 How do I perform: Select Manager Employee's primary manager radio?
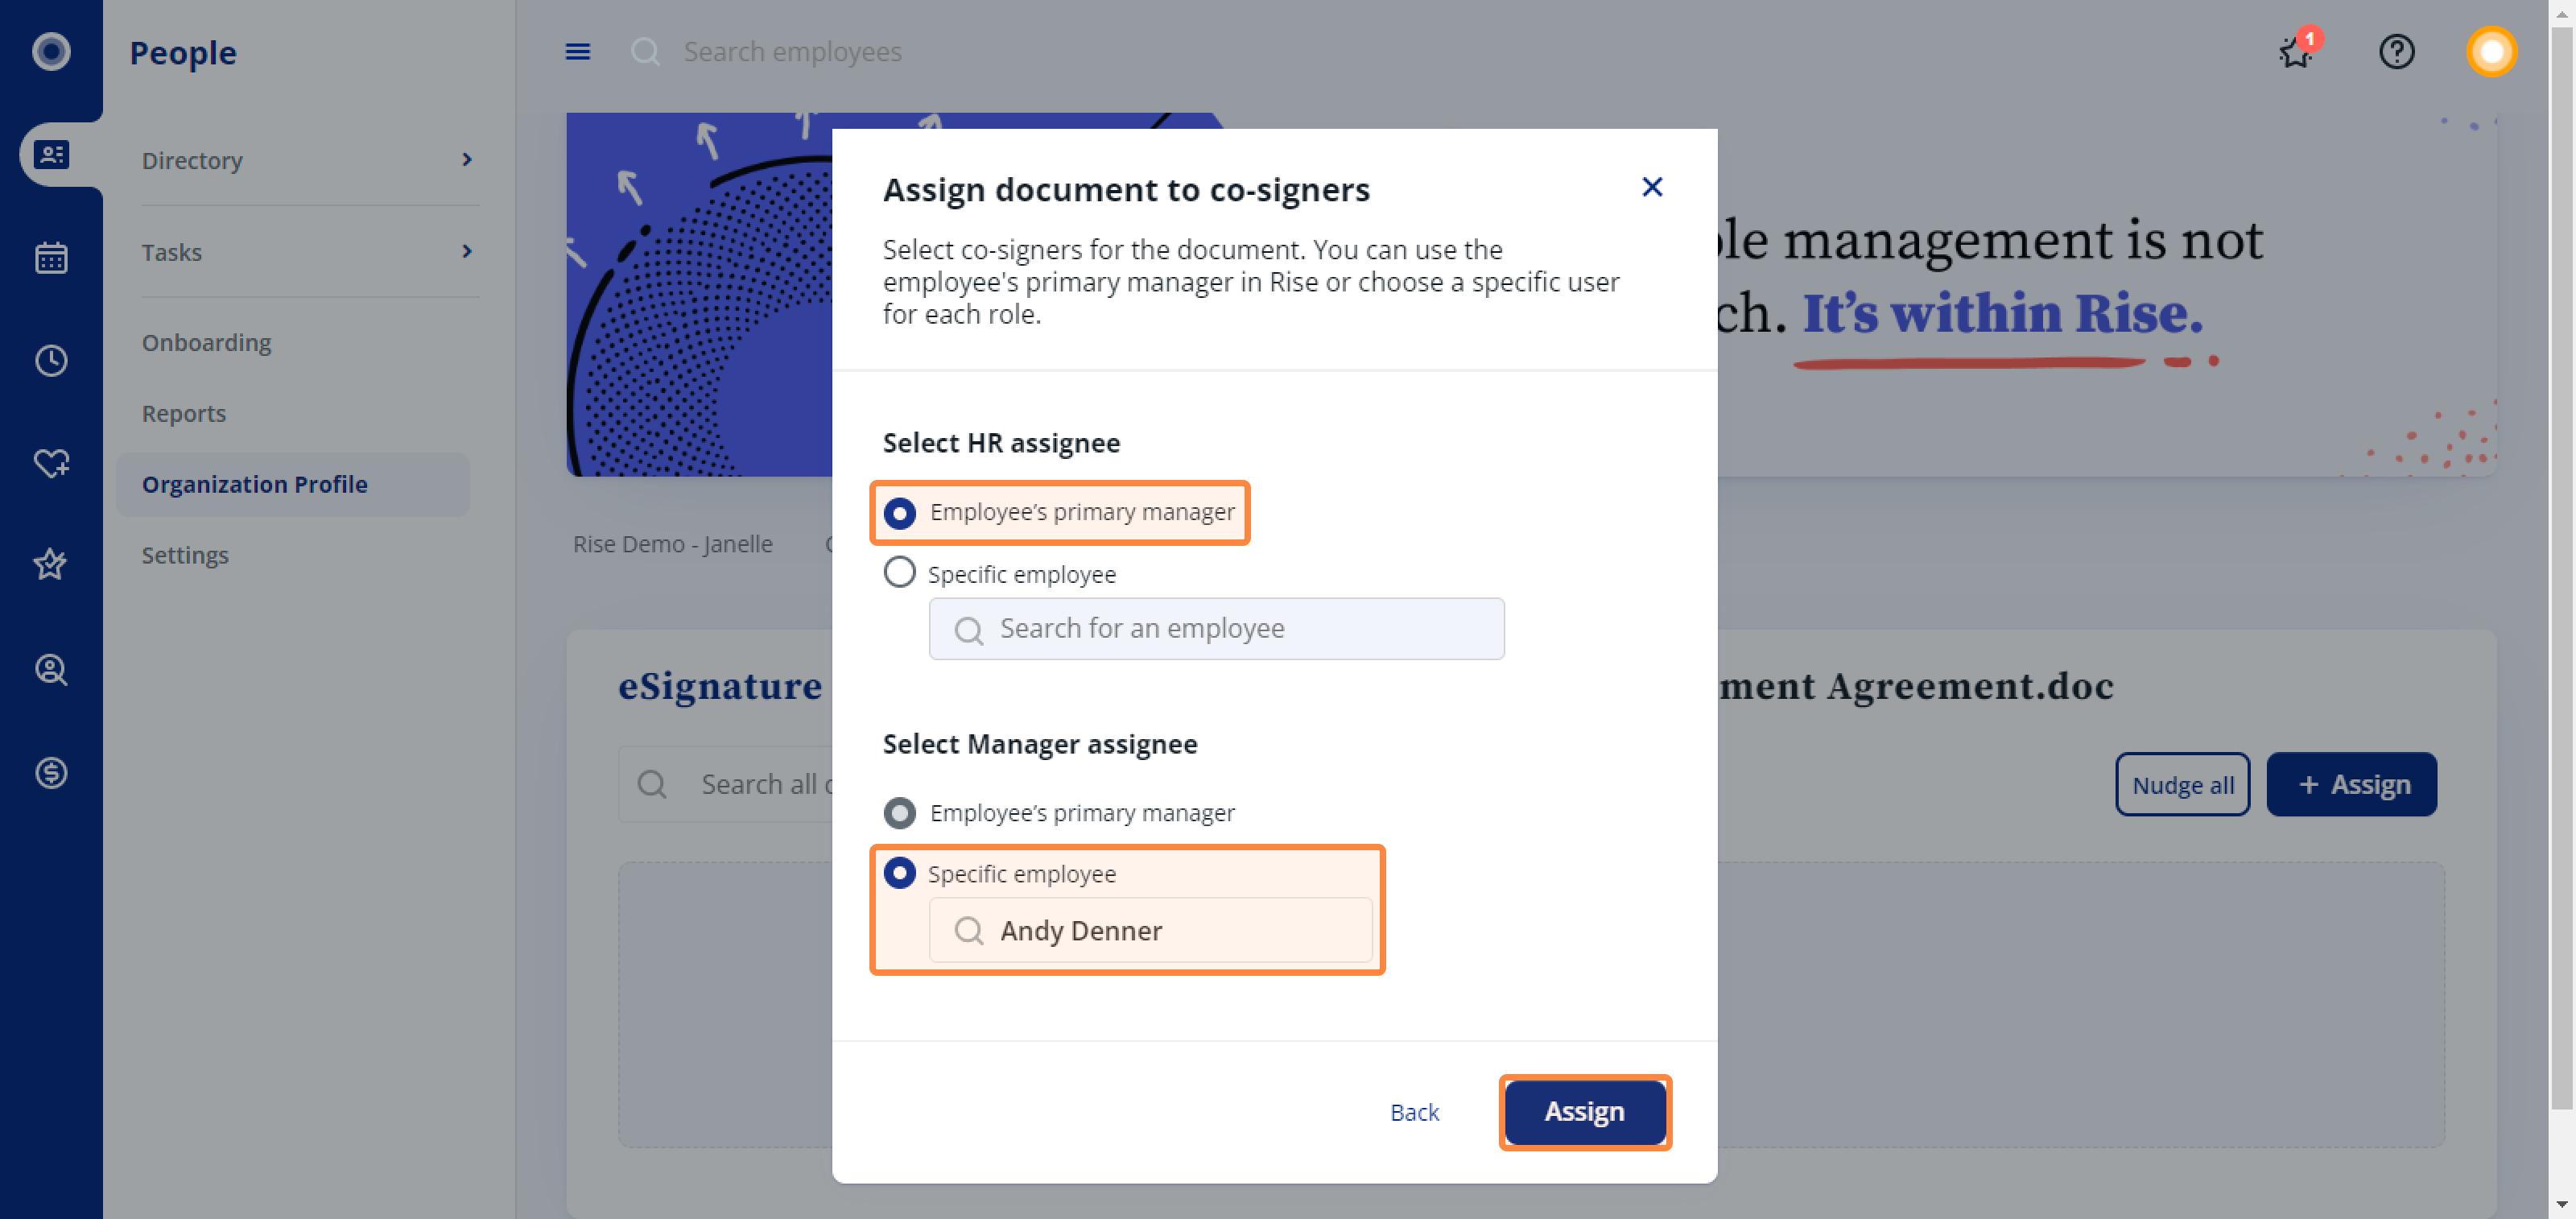coord(899,812)
